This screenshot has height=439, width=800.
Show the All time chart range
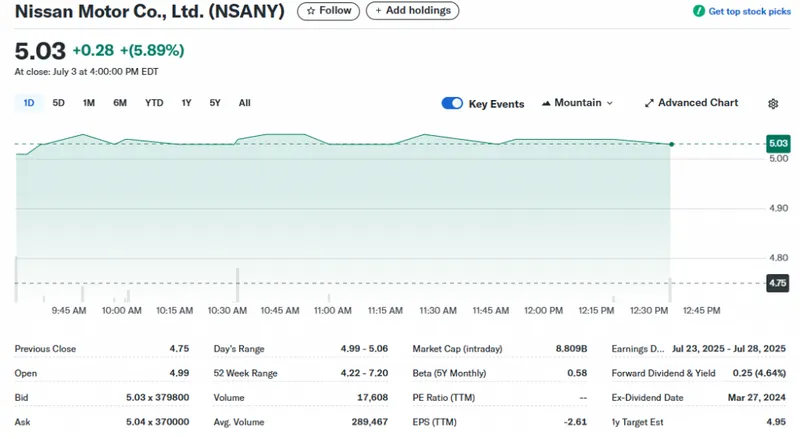click(244, 103)
